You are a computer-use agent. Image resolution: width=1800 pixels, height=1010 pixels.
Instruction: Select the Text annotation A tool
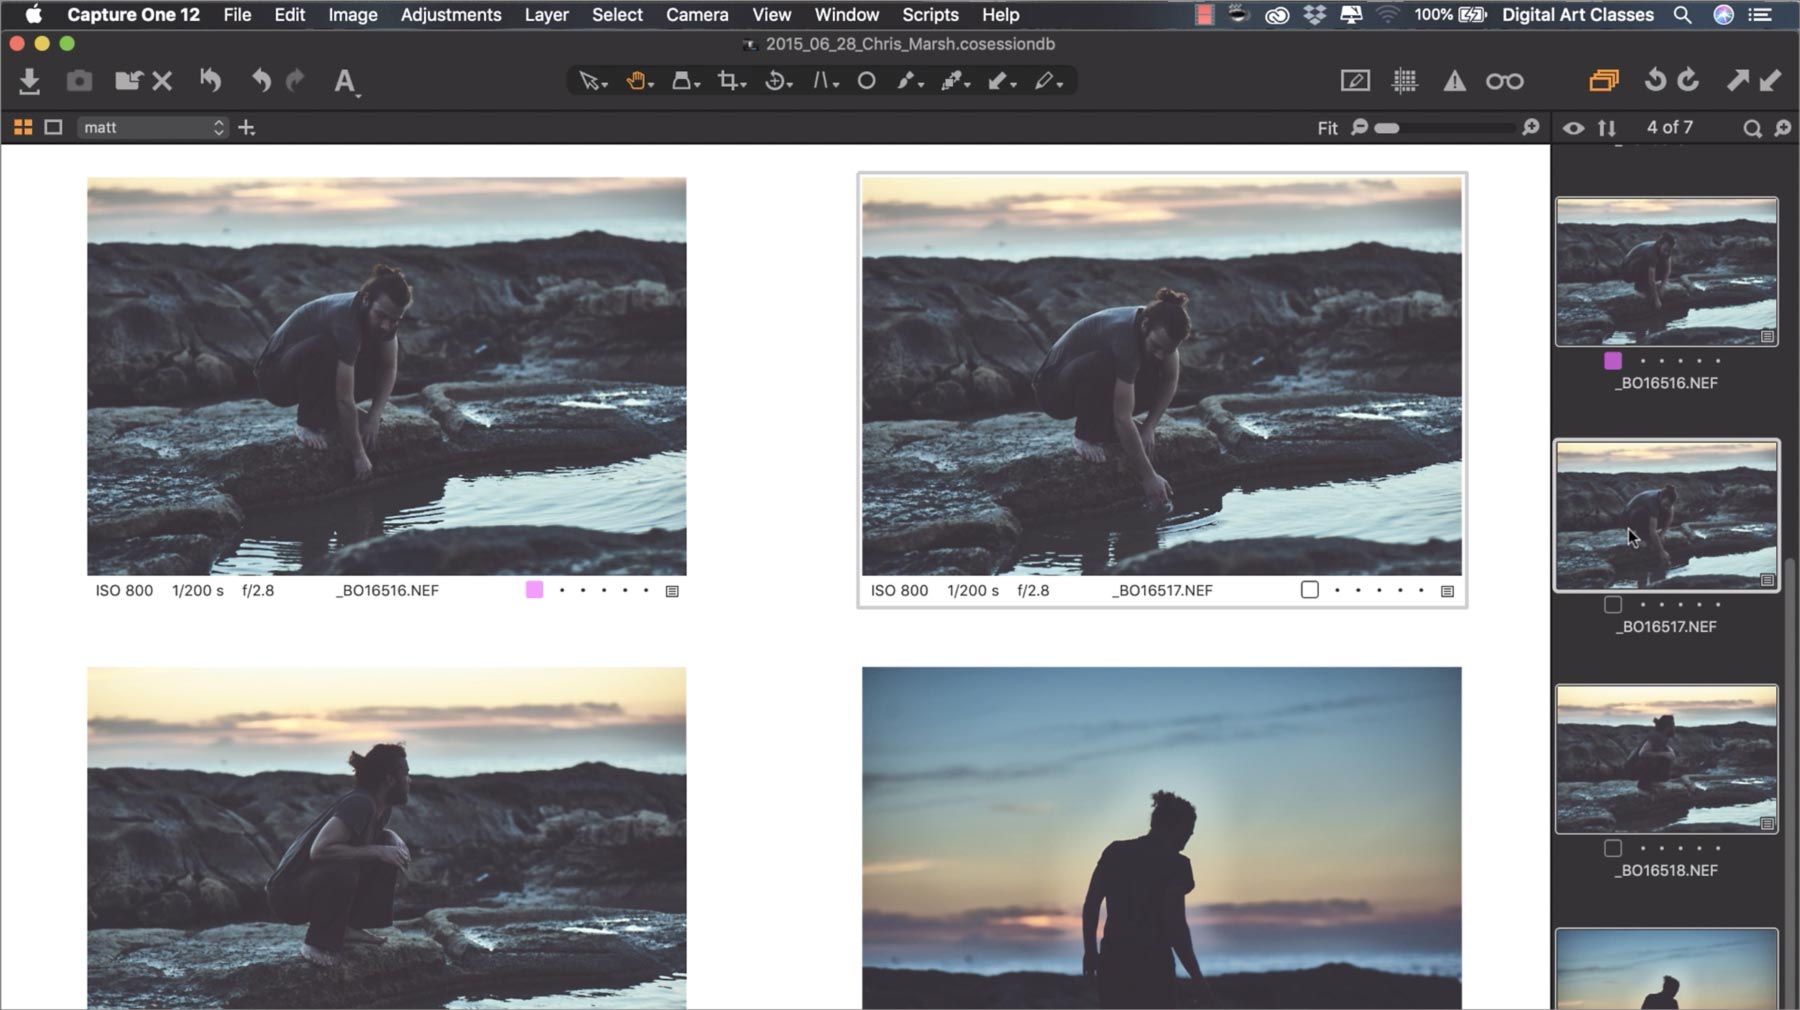(345, 82)
